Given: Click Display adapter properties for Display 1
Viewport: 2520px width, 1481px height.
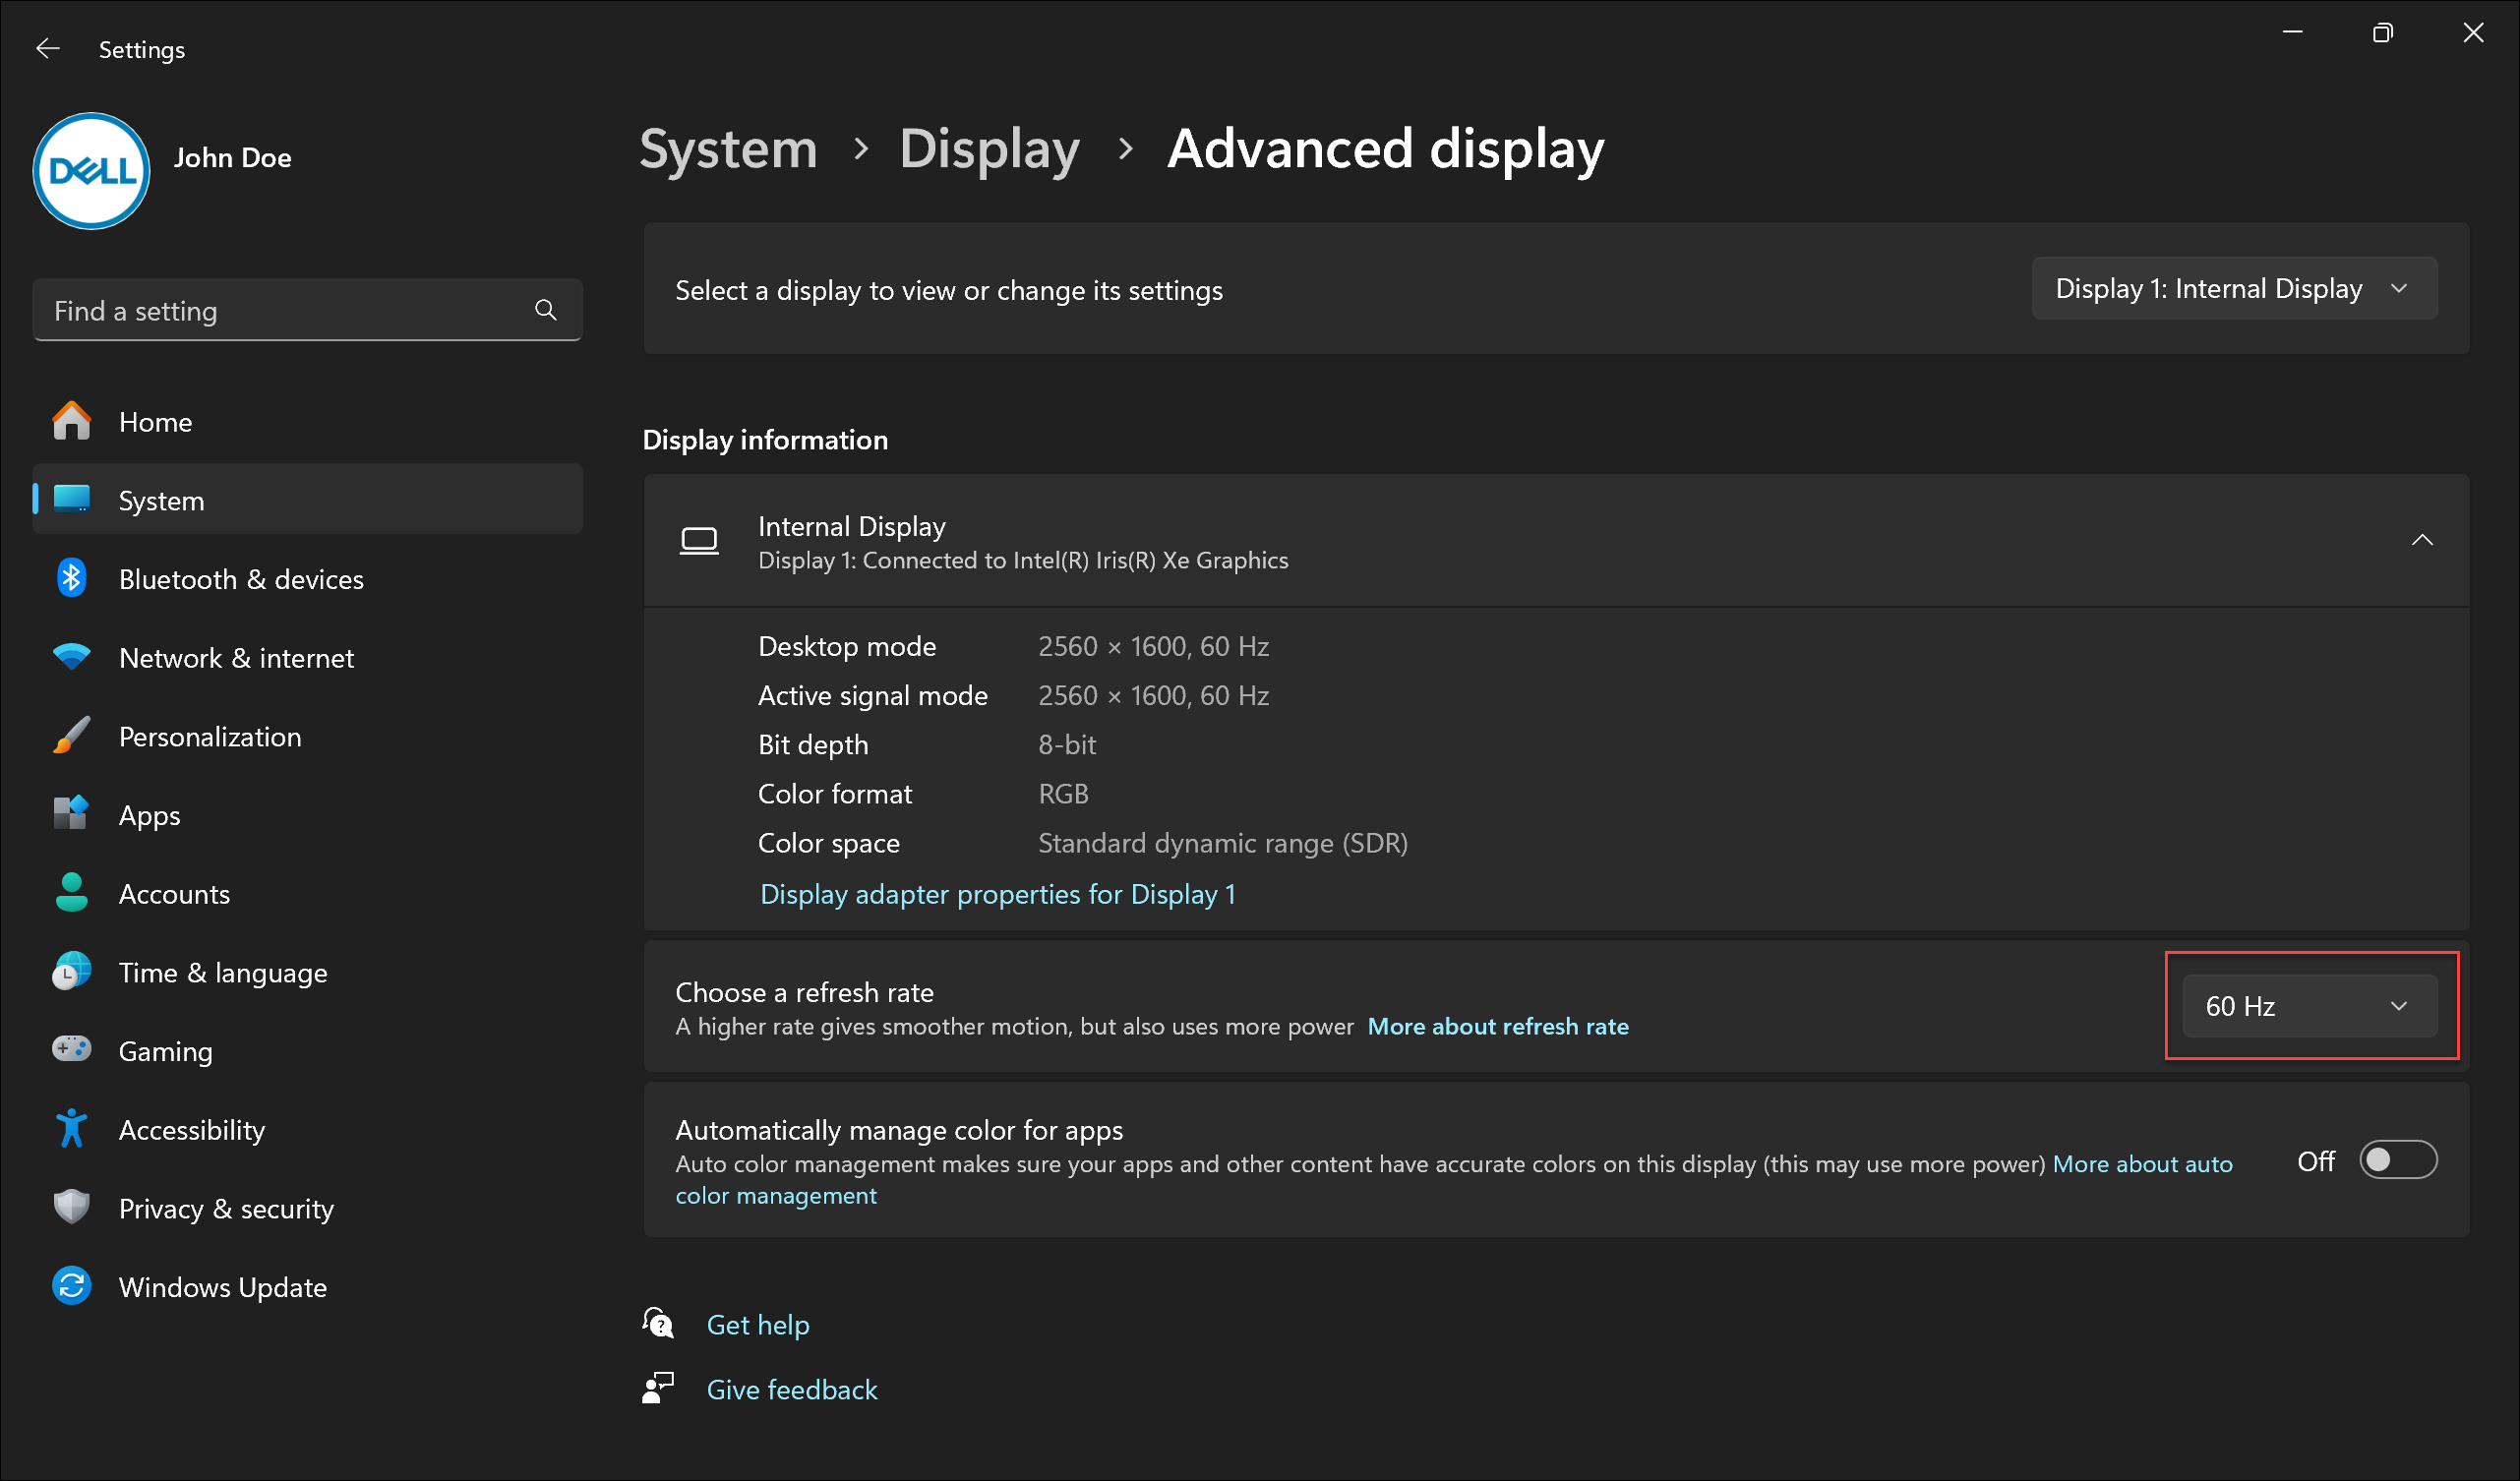Looking at the screenshot, I should point(996,892).
